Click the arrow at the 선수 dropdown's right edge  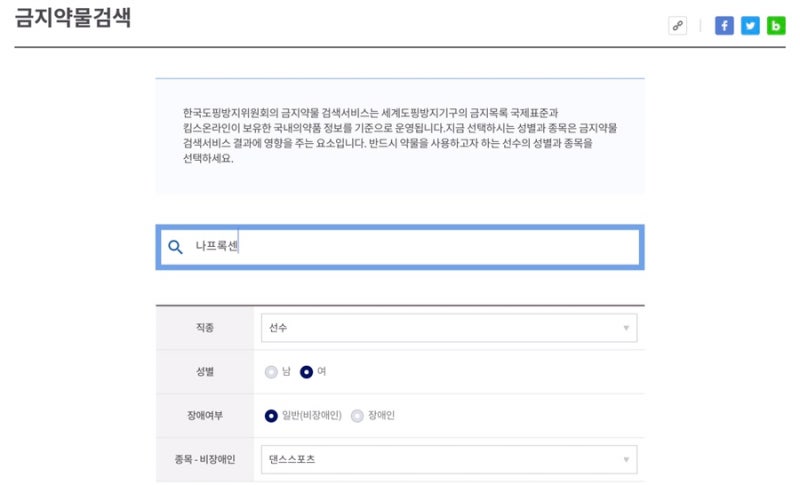coord(626,328)
